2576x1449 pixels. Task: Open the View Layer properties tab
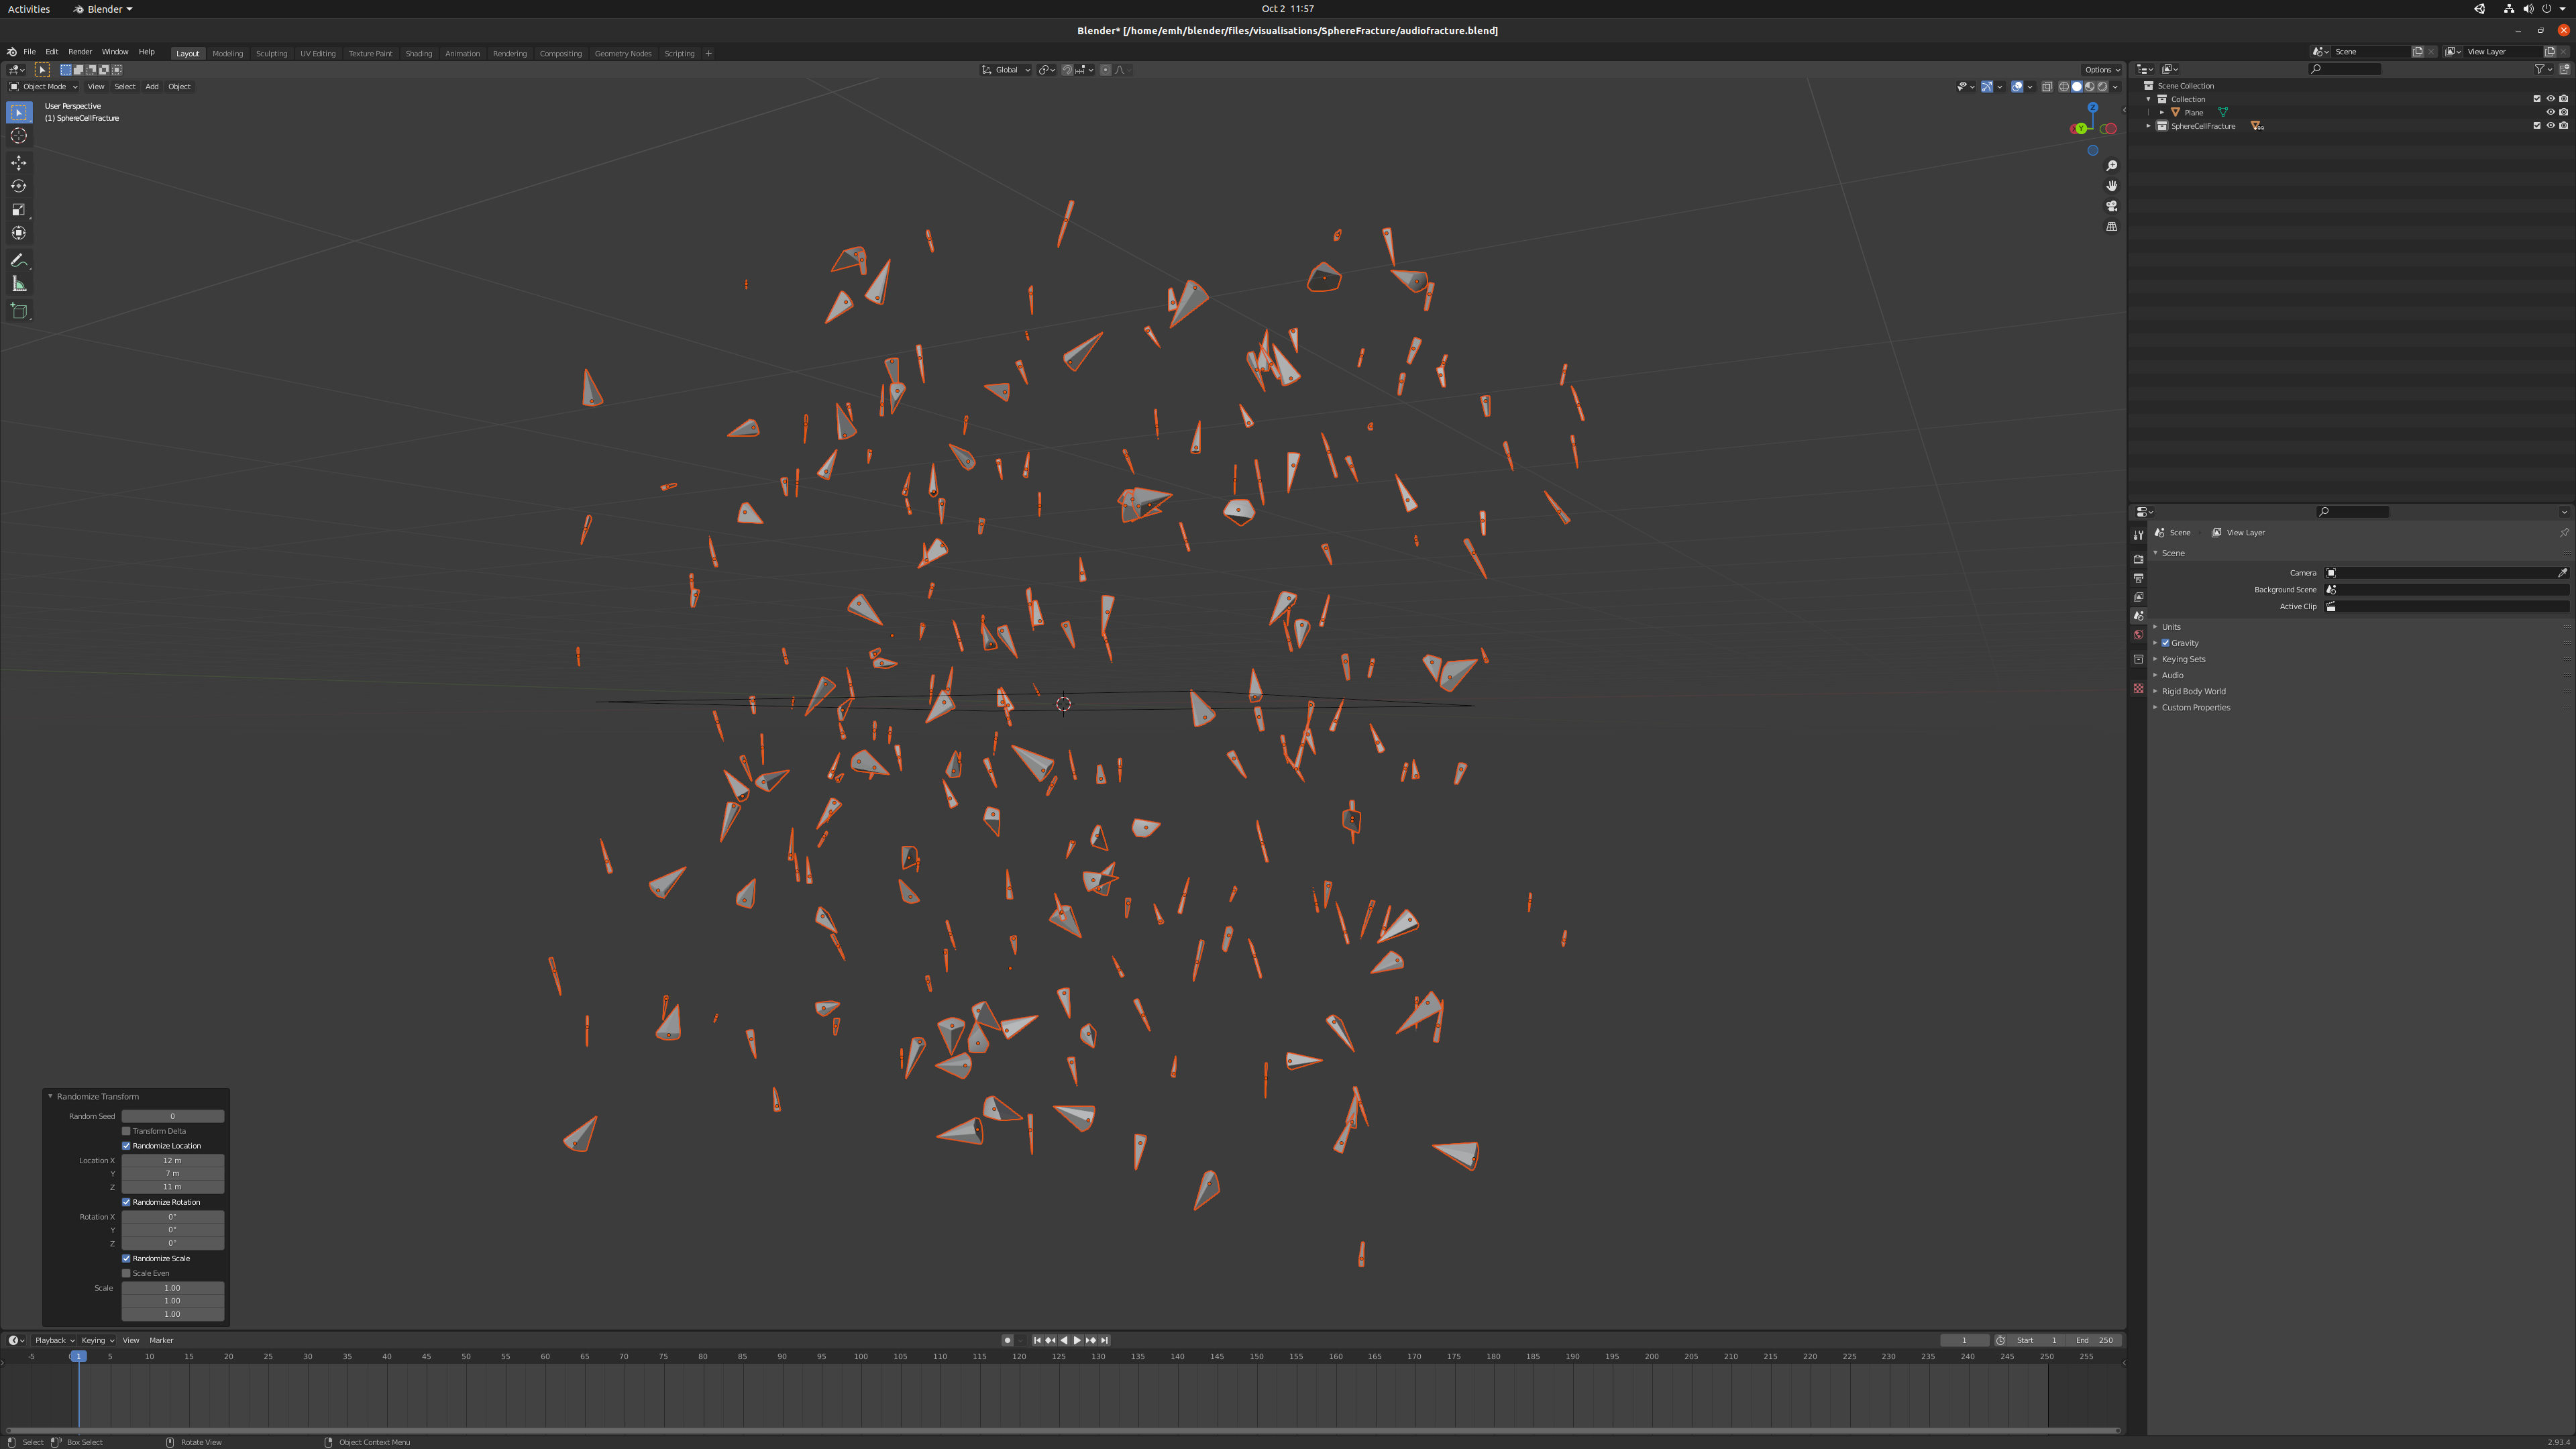pyautogui.click(x=2138, y=597)
